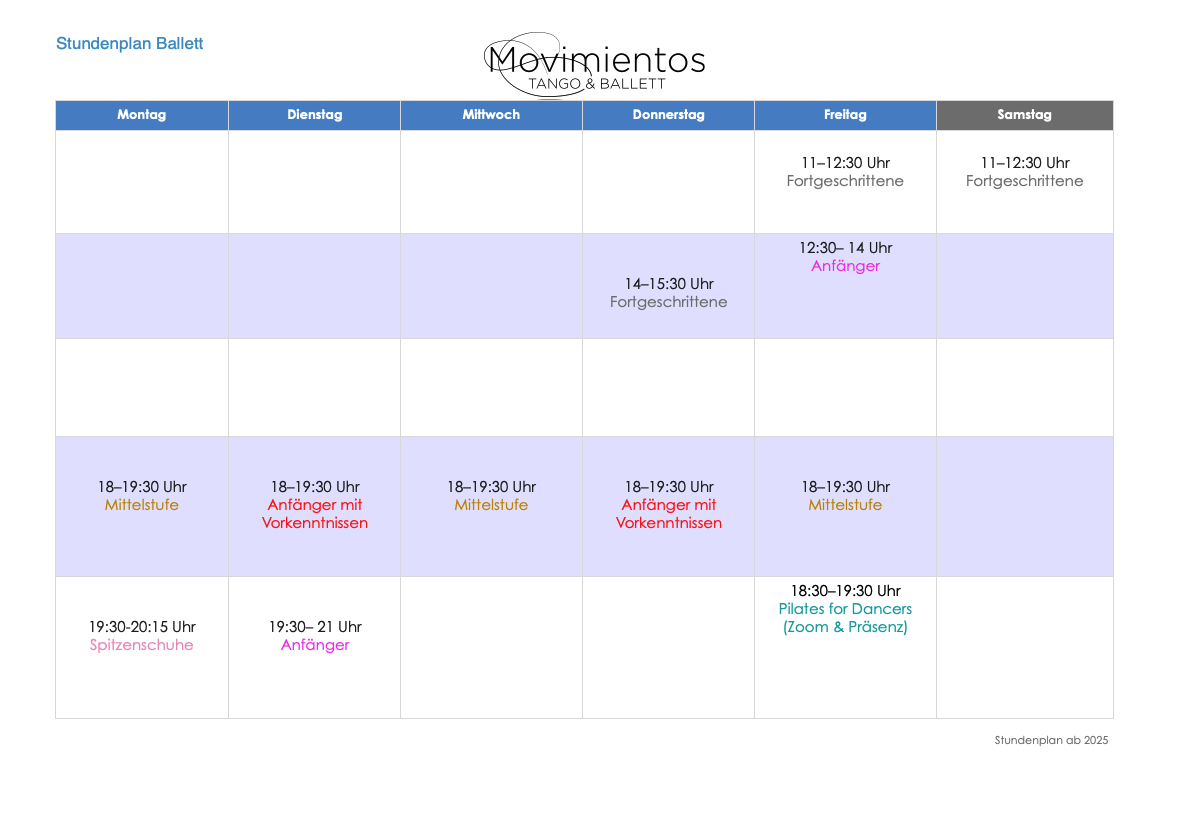Select the Mittwoch column header
The image size is (1189, 837).
tap(491, 115)
